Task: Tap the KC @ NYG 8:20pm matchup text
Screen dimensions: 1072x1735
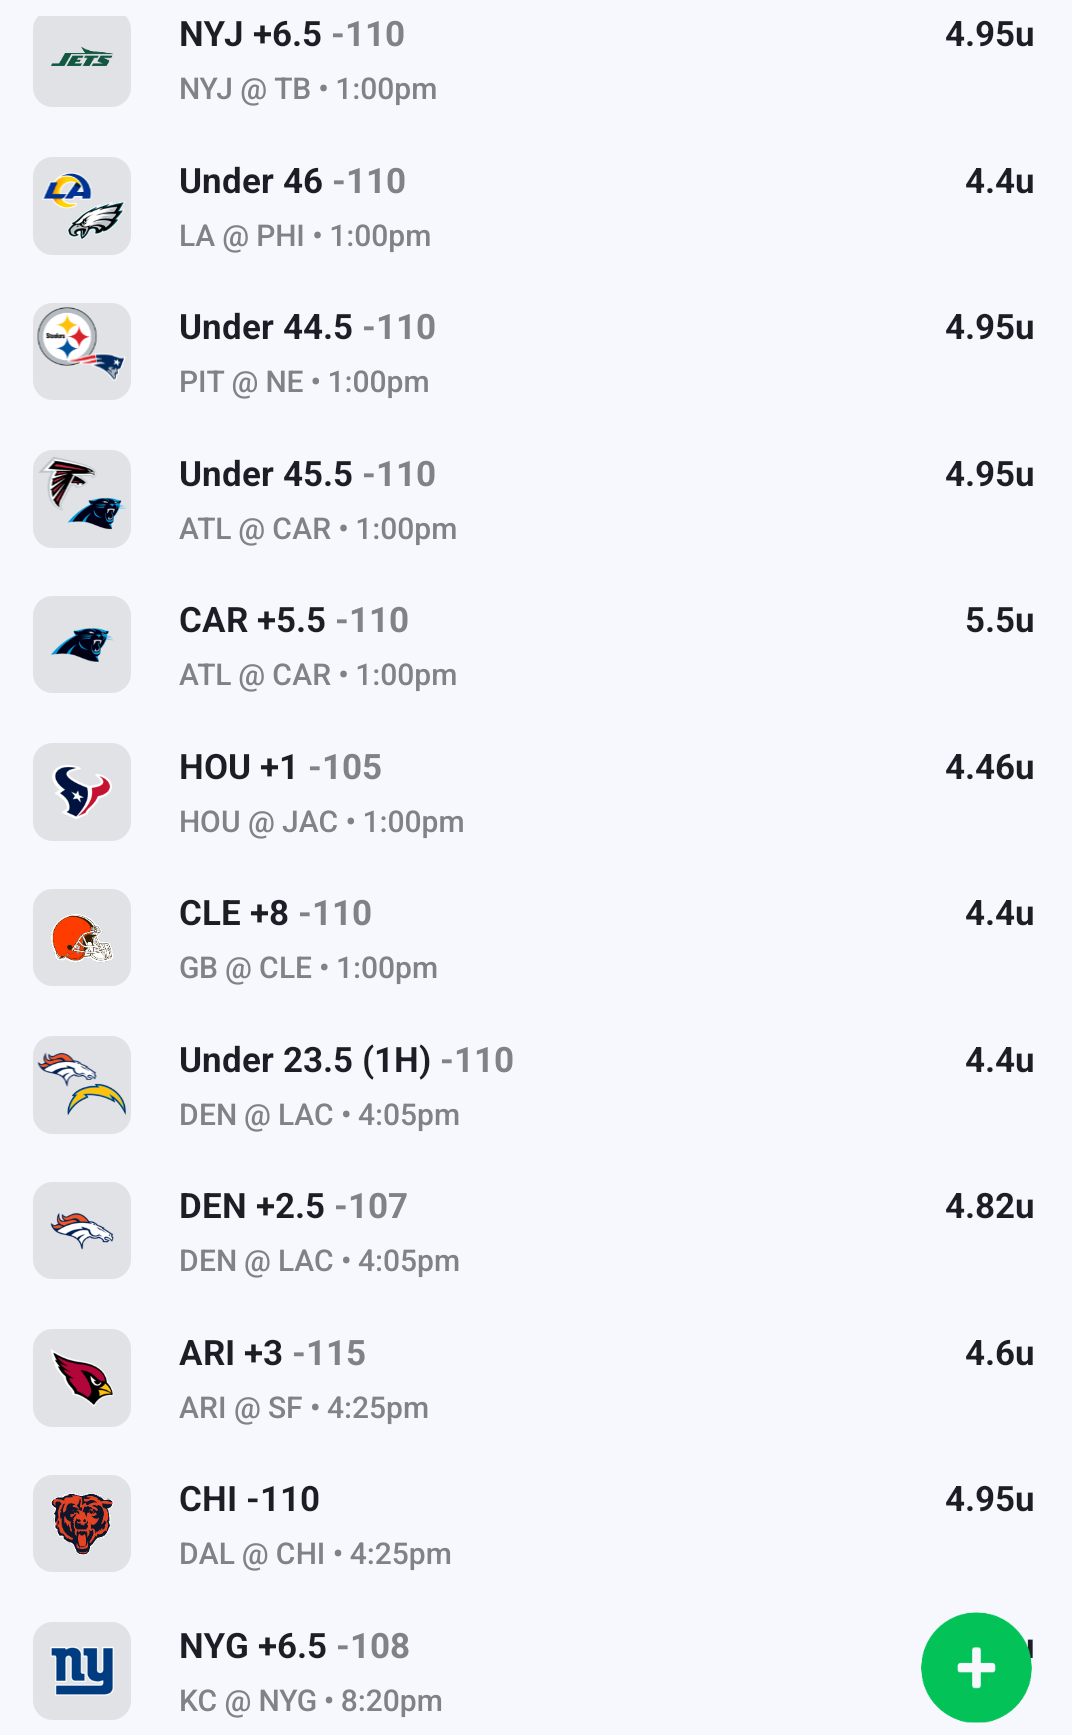Action: [x=310, y=1701]
